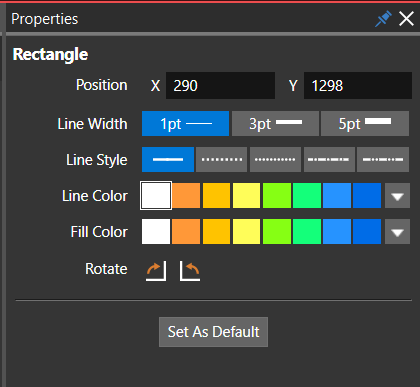The width and height of the screenshot is (420, 387).
Task: Choose dark blue Fill Color swatch
Action: [x=367, y=232]
